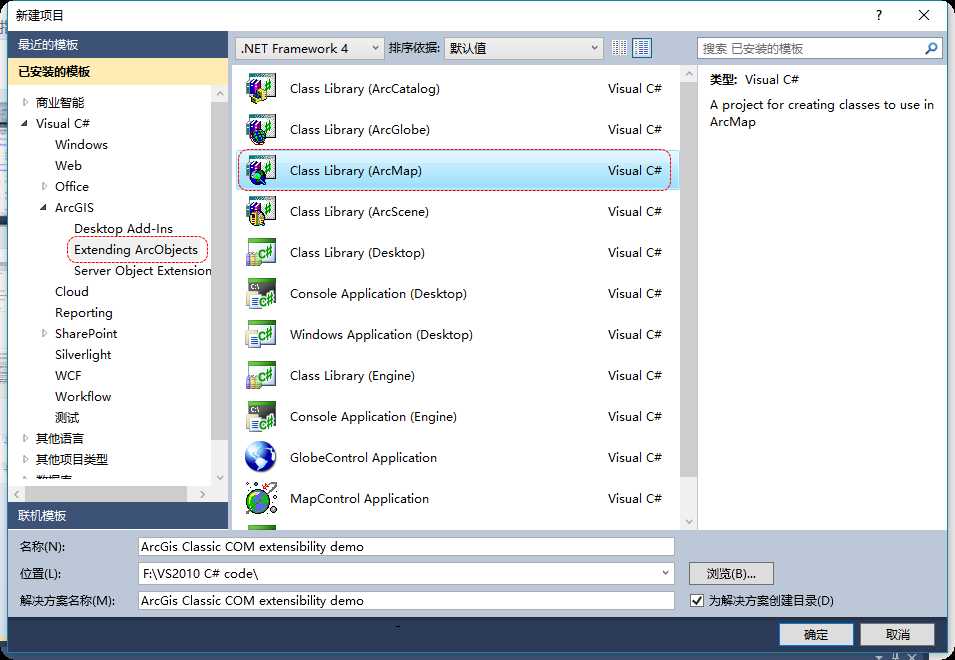Expand the 其他项目类型 tree node
The width and height of the screenshot is (955, 660).
(25, 459)
